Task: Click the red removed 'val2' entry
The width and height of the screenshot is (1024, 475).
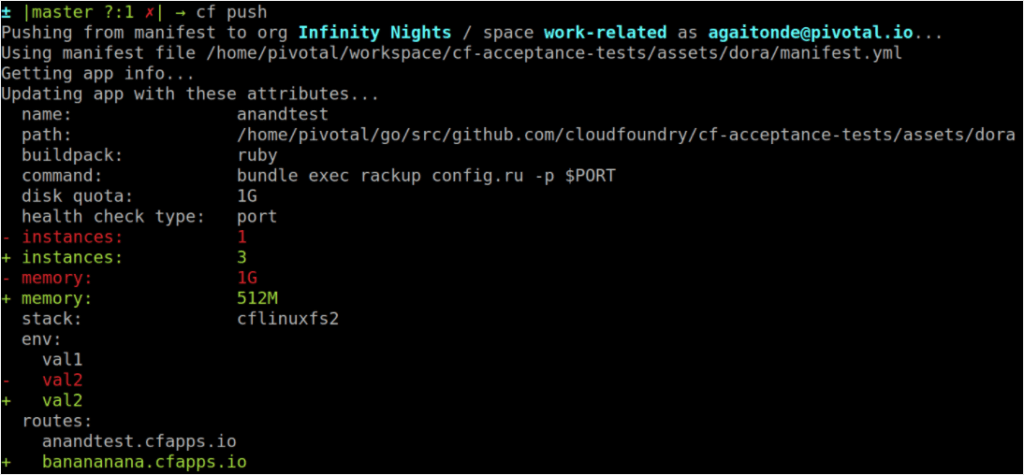Action: click(x=62, y=380)
